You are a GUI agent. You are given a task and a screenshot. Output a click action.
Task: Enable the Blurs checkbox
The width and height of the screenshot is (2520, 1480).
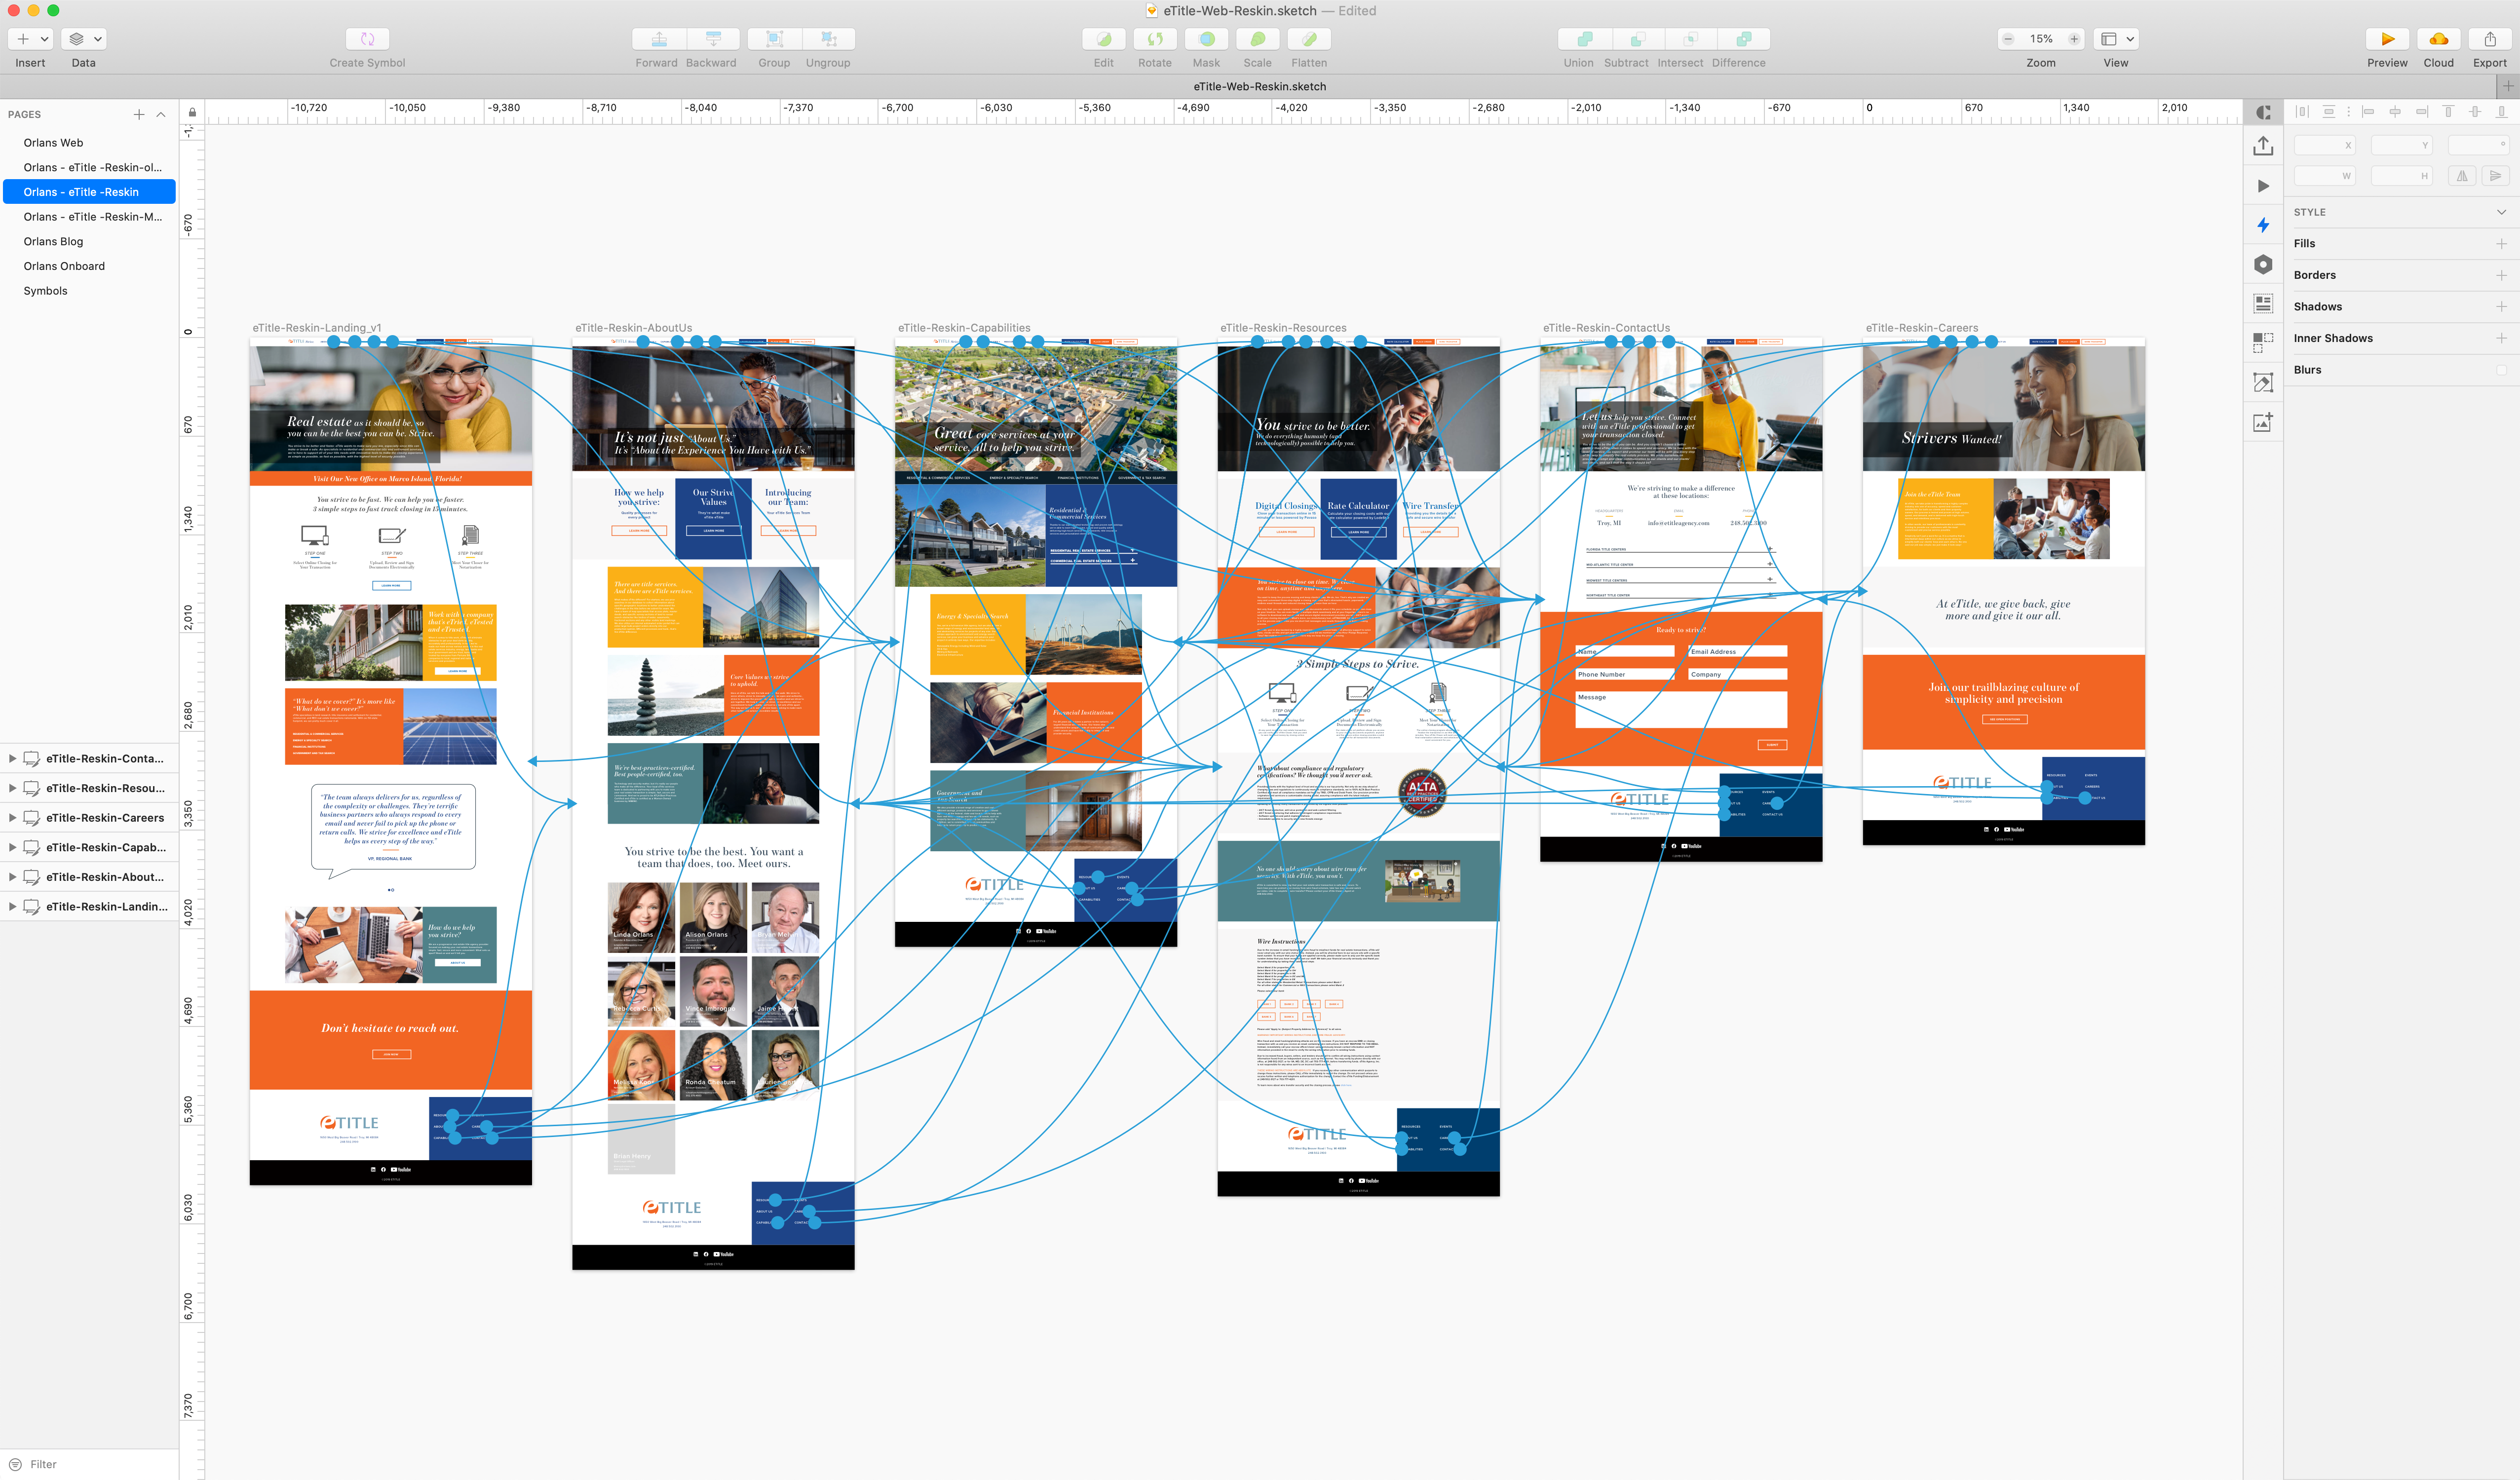click(x=2501, y=370)
